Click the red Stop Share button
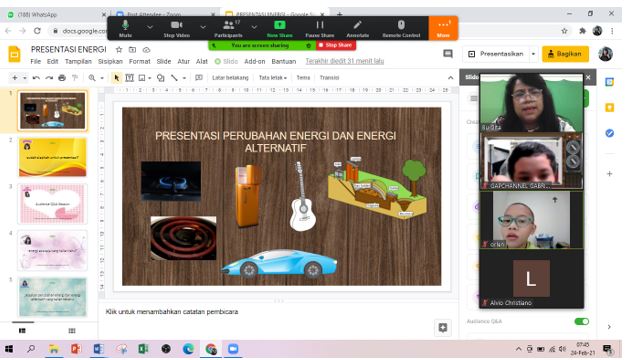The height and width of the screenshot is (360, 626). pos(336,45)
